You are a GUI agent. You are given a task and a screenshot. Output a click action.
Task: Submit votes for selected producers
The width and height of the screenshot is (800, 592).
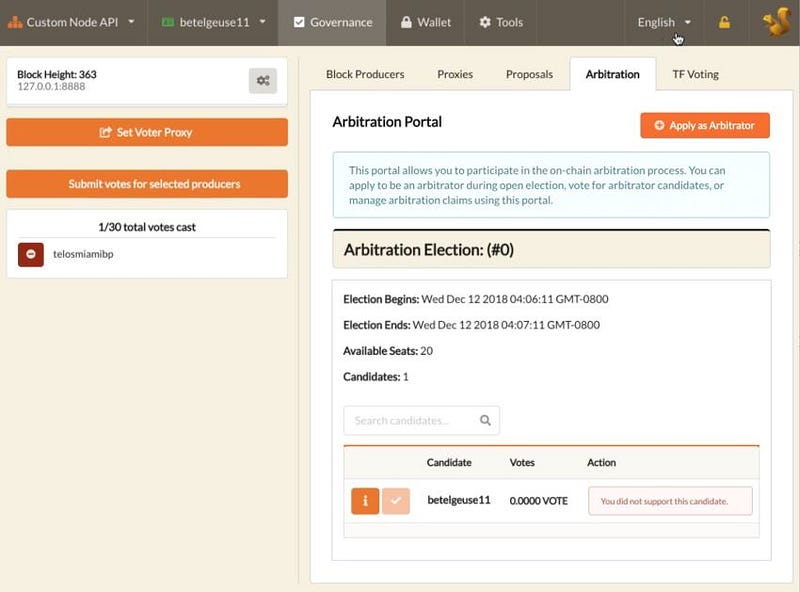click(x=147, y=184)
